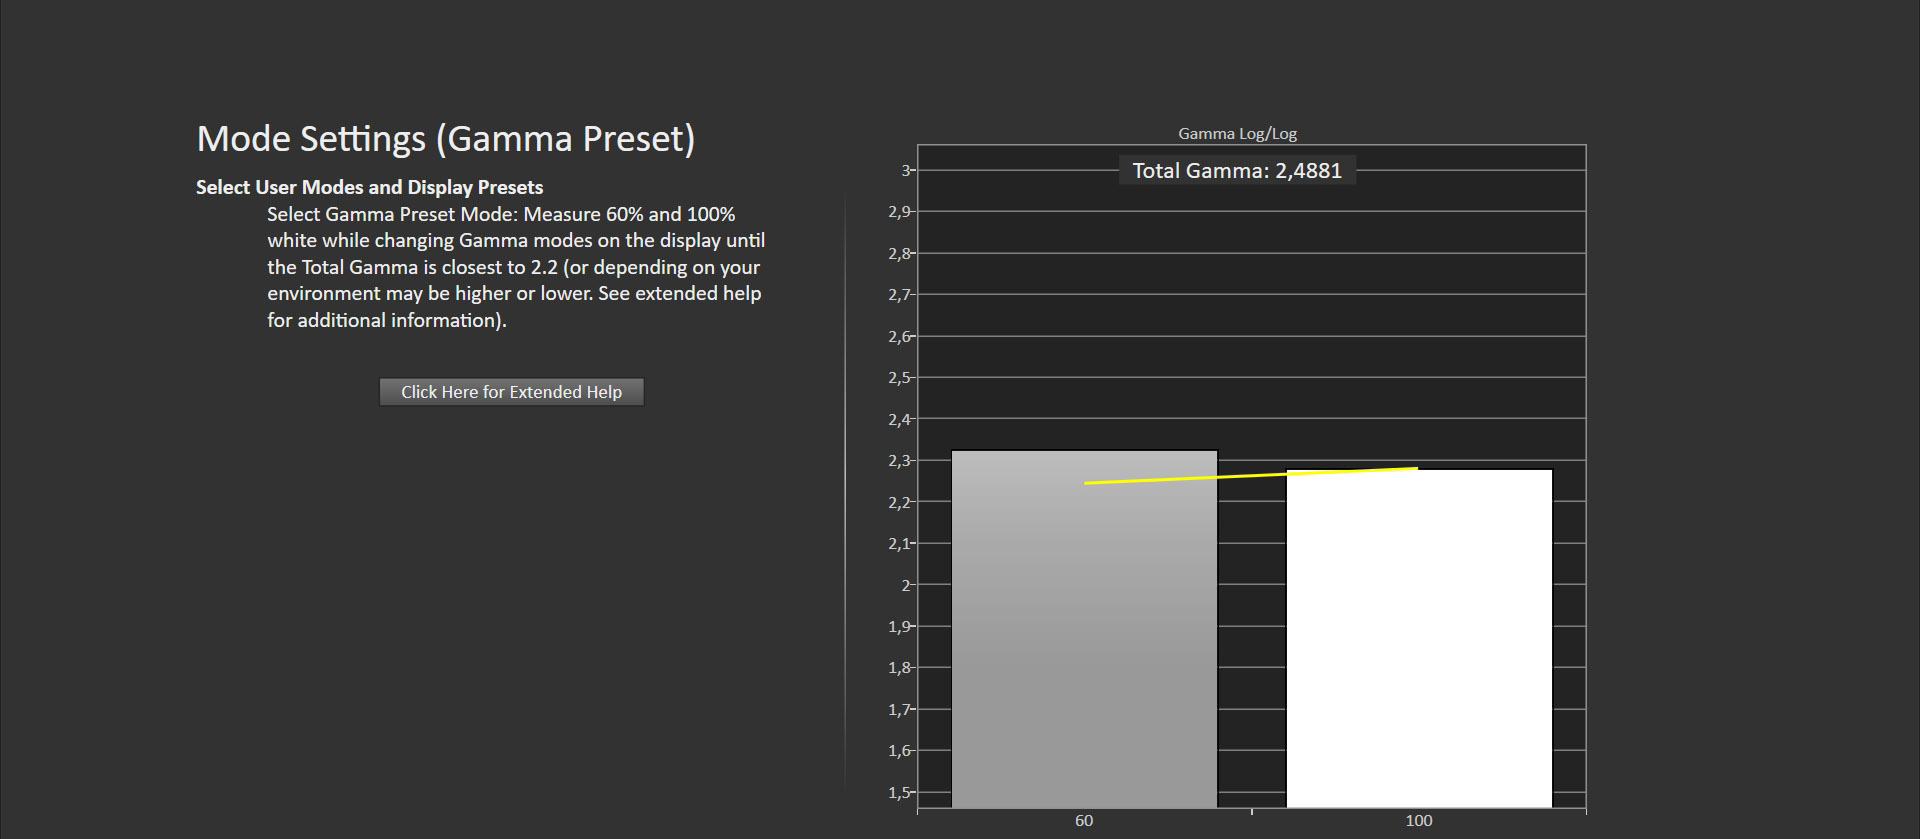Click 'Select User Modes and Display Presets' subtitle
Image resolution: width=1920 pixels, height=839 pixels.
pos(369,187)
